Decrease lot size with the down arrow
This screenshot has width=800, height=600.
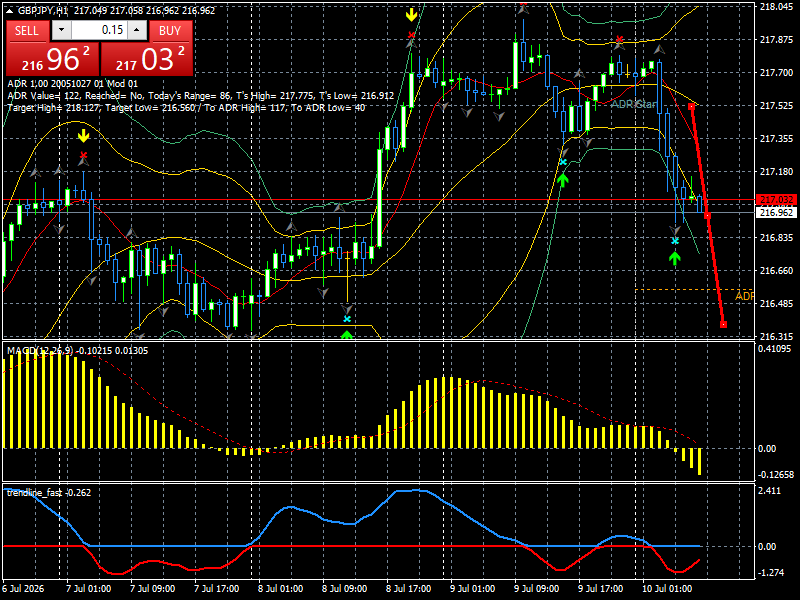point(61,30)
